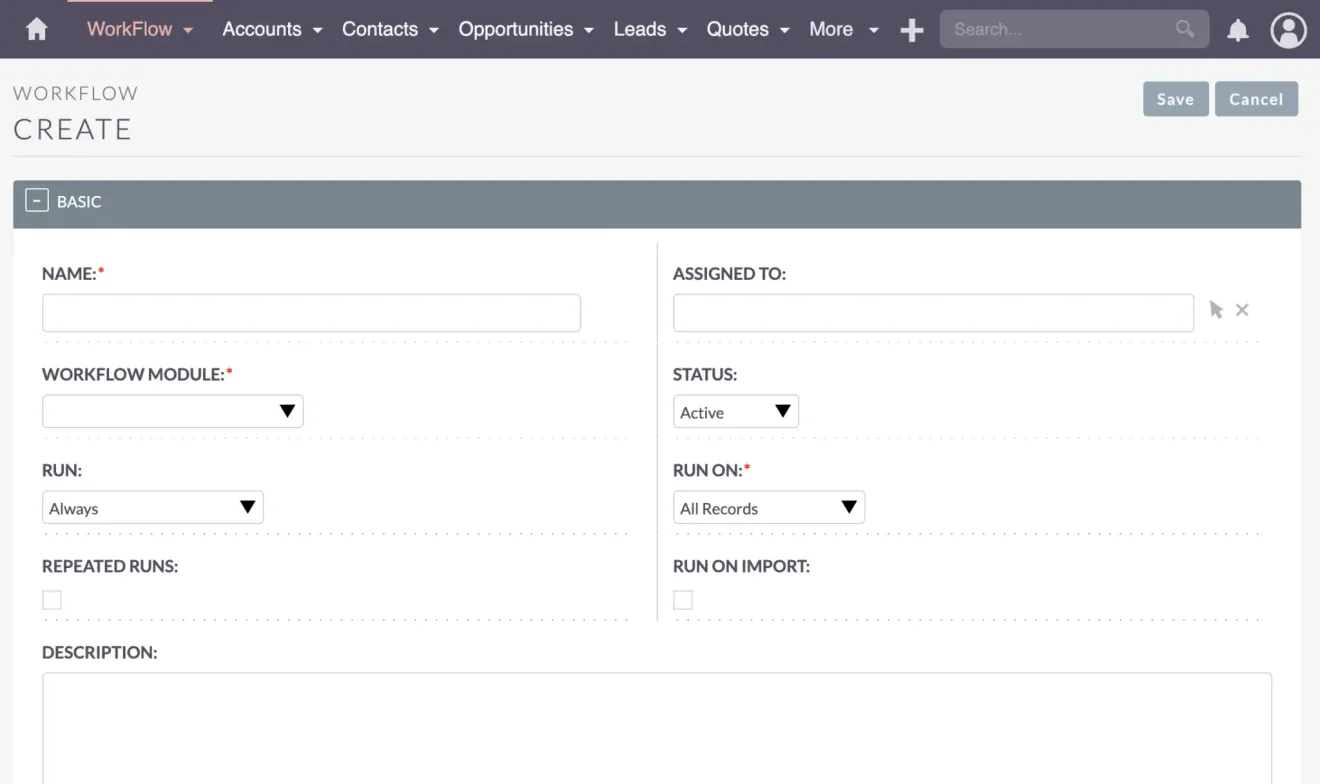Collapse the BASIC panel
Image resolution: width=1320 pixels, height=784 pixels.
tap(36, 199)
